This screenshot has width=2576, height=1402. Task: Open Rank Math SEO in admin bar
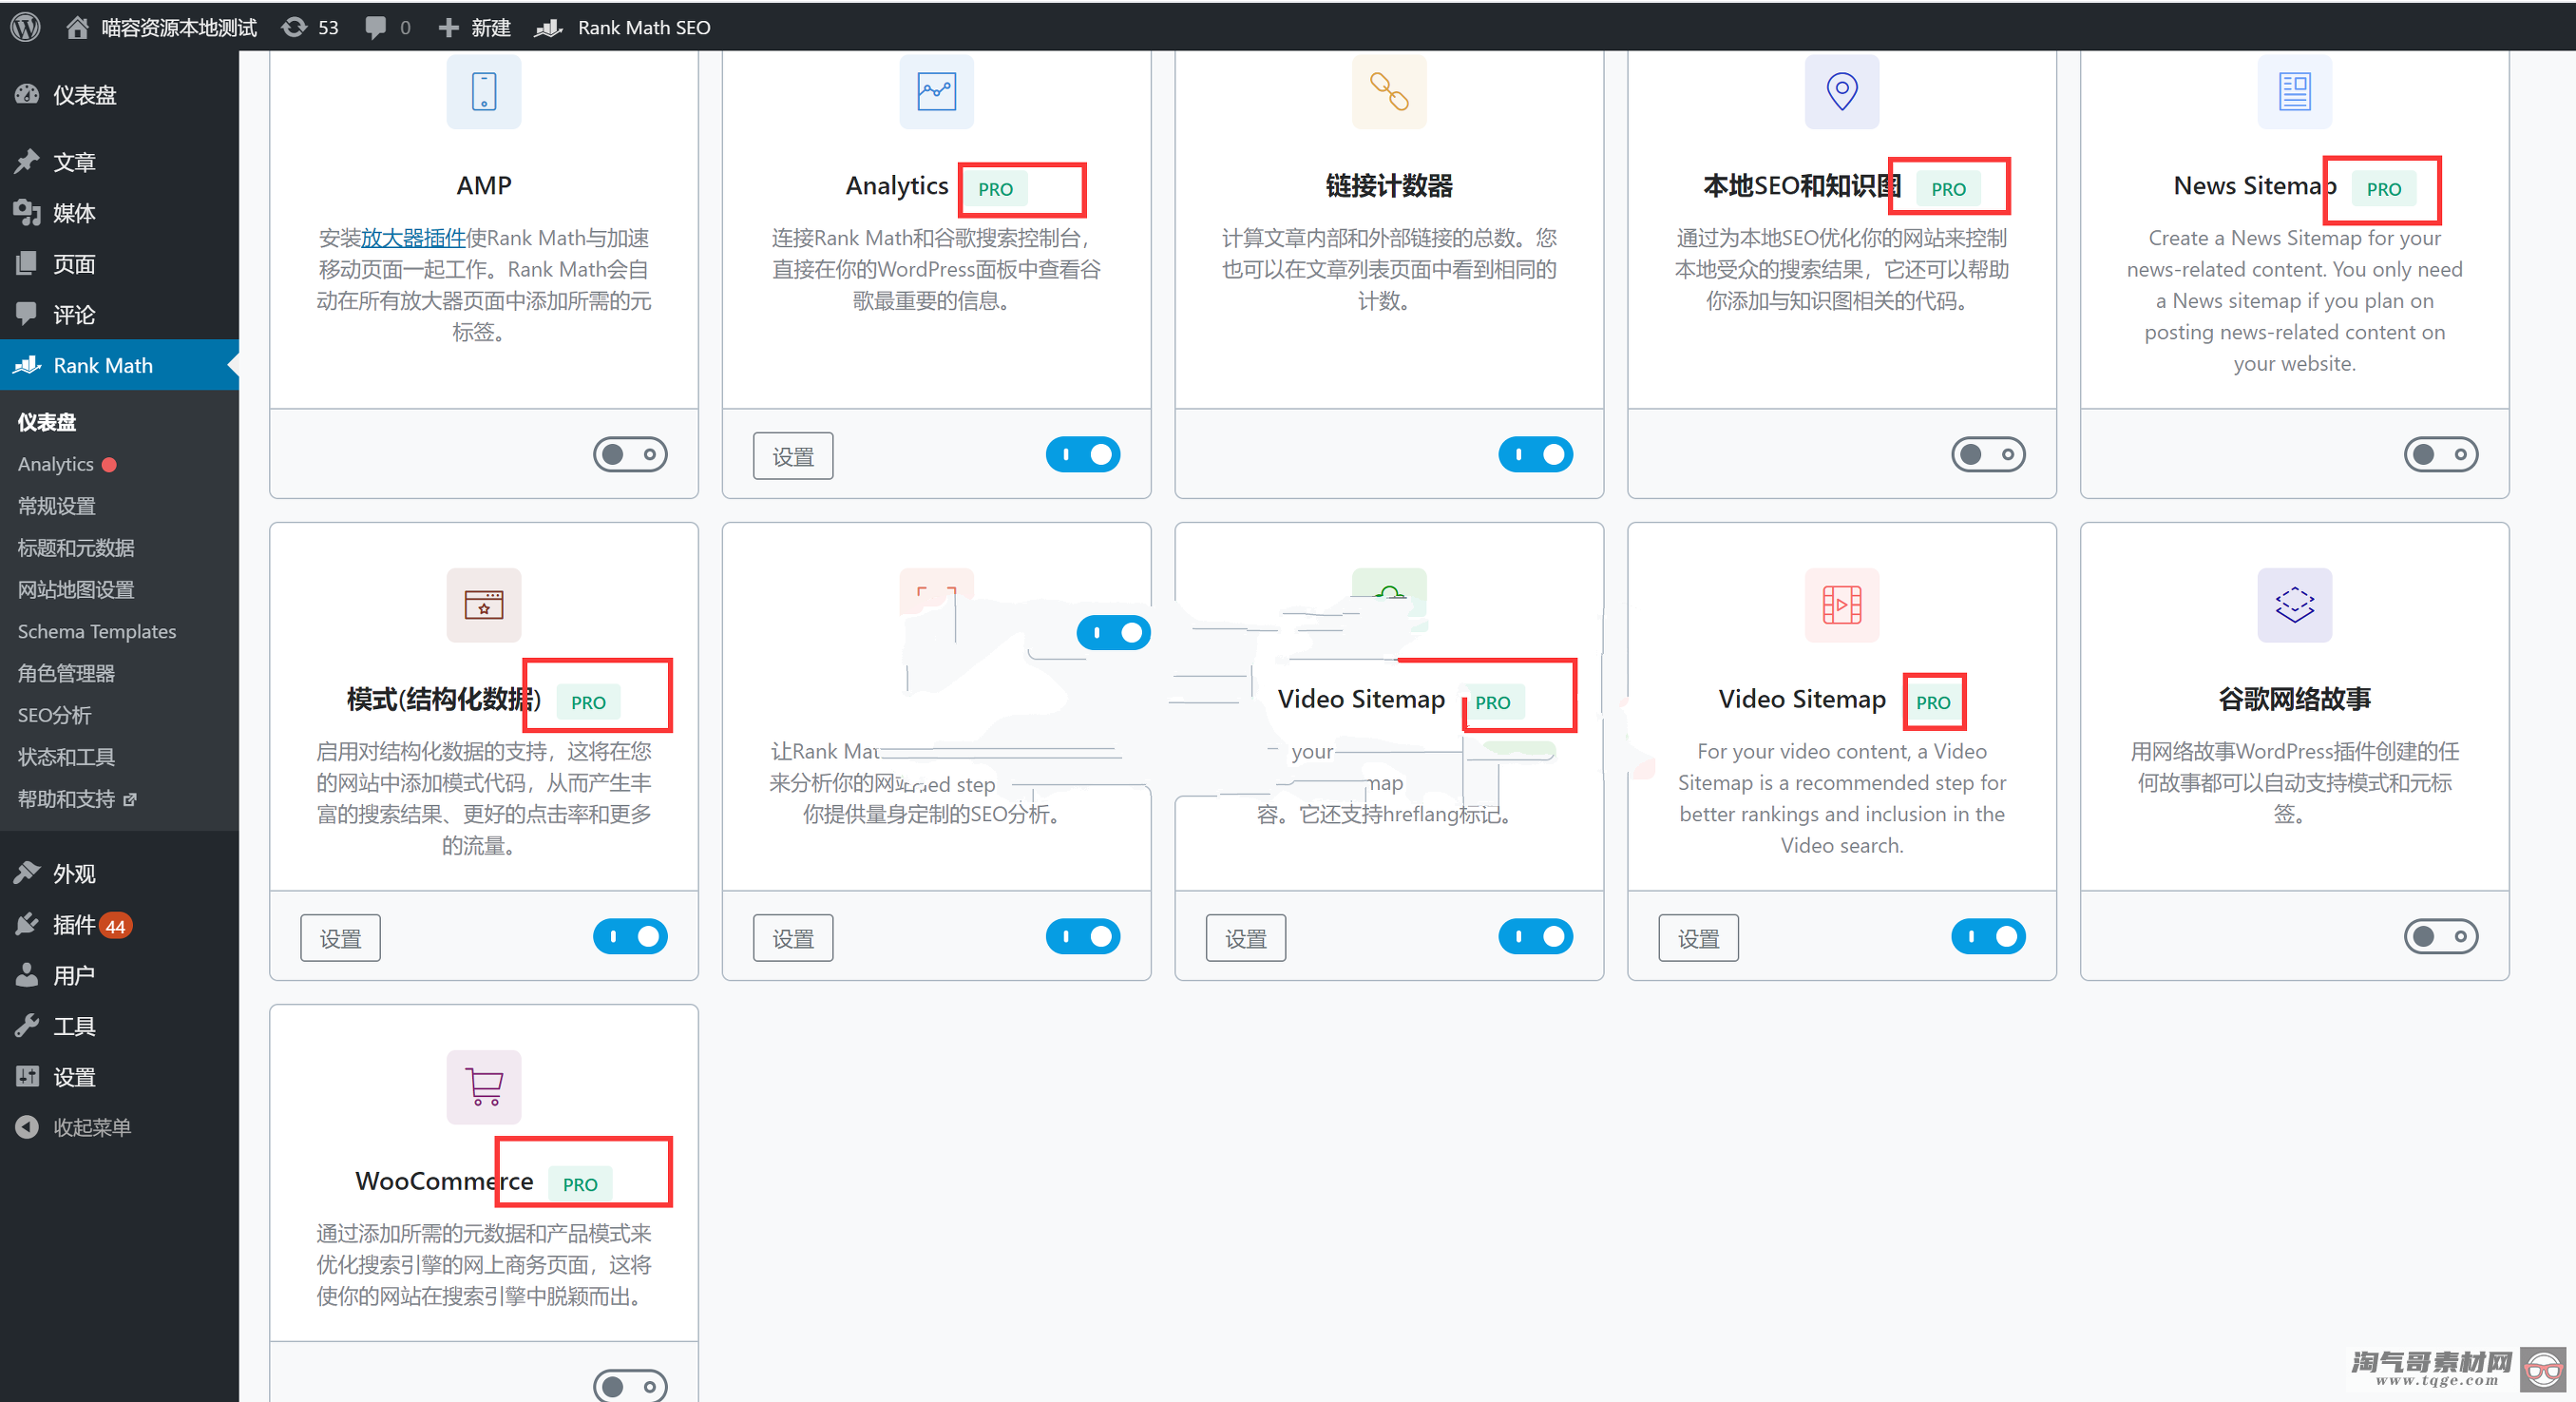point(622,27)
